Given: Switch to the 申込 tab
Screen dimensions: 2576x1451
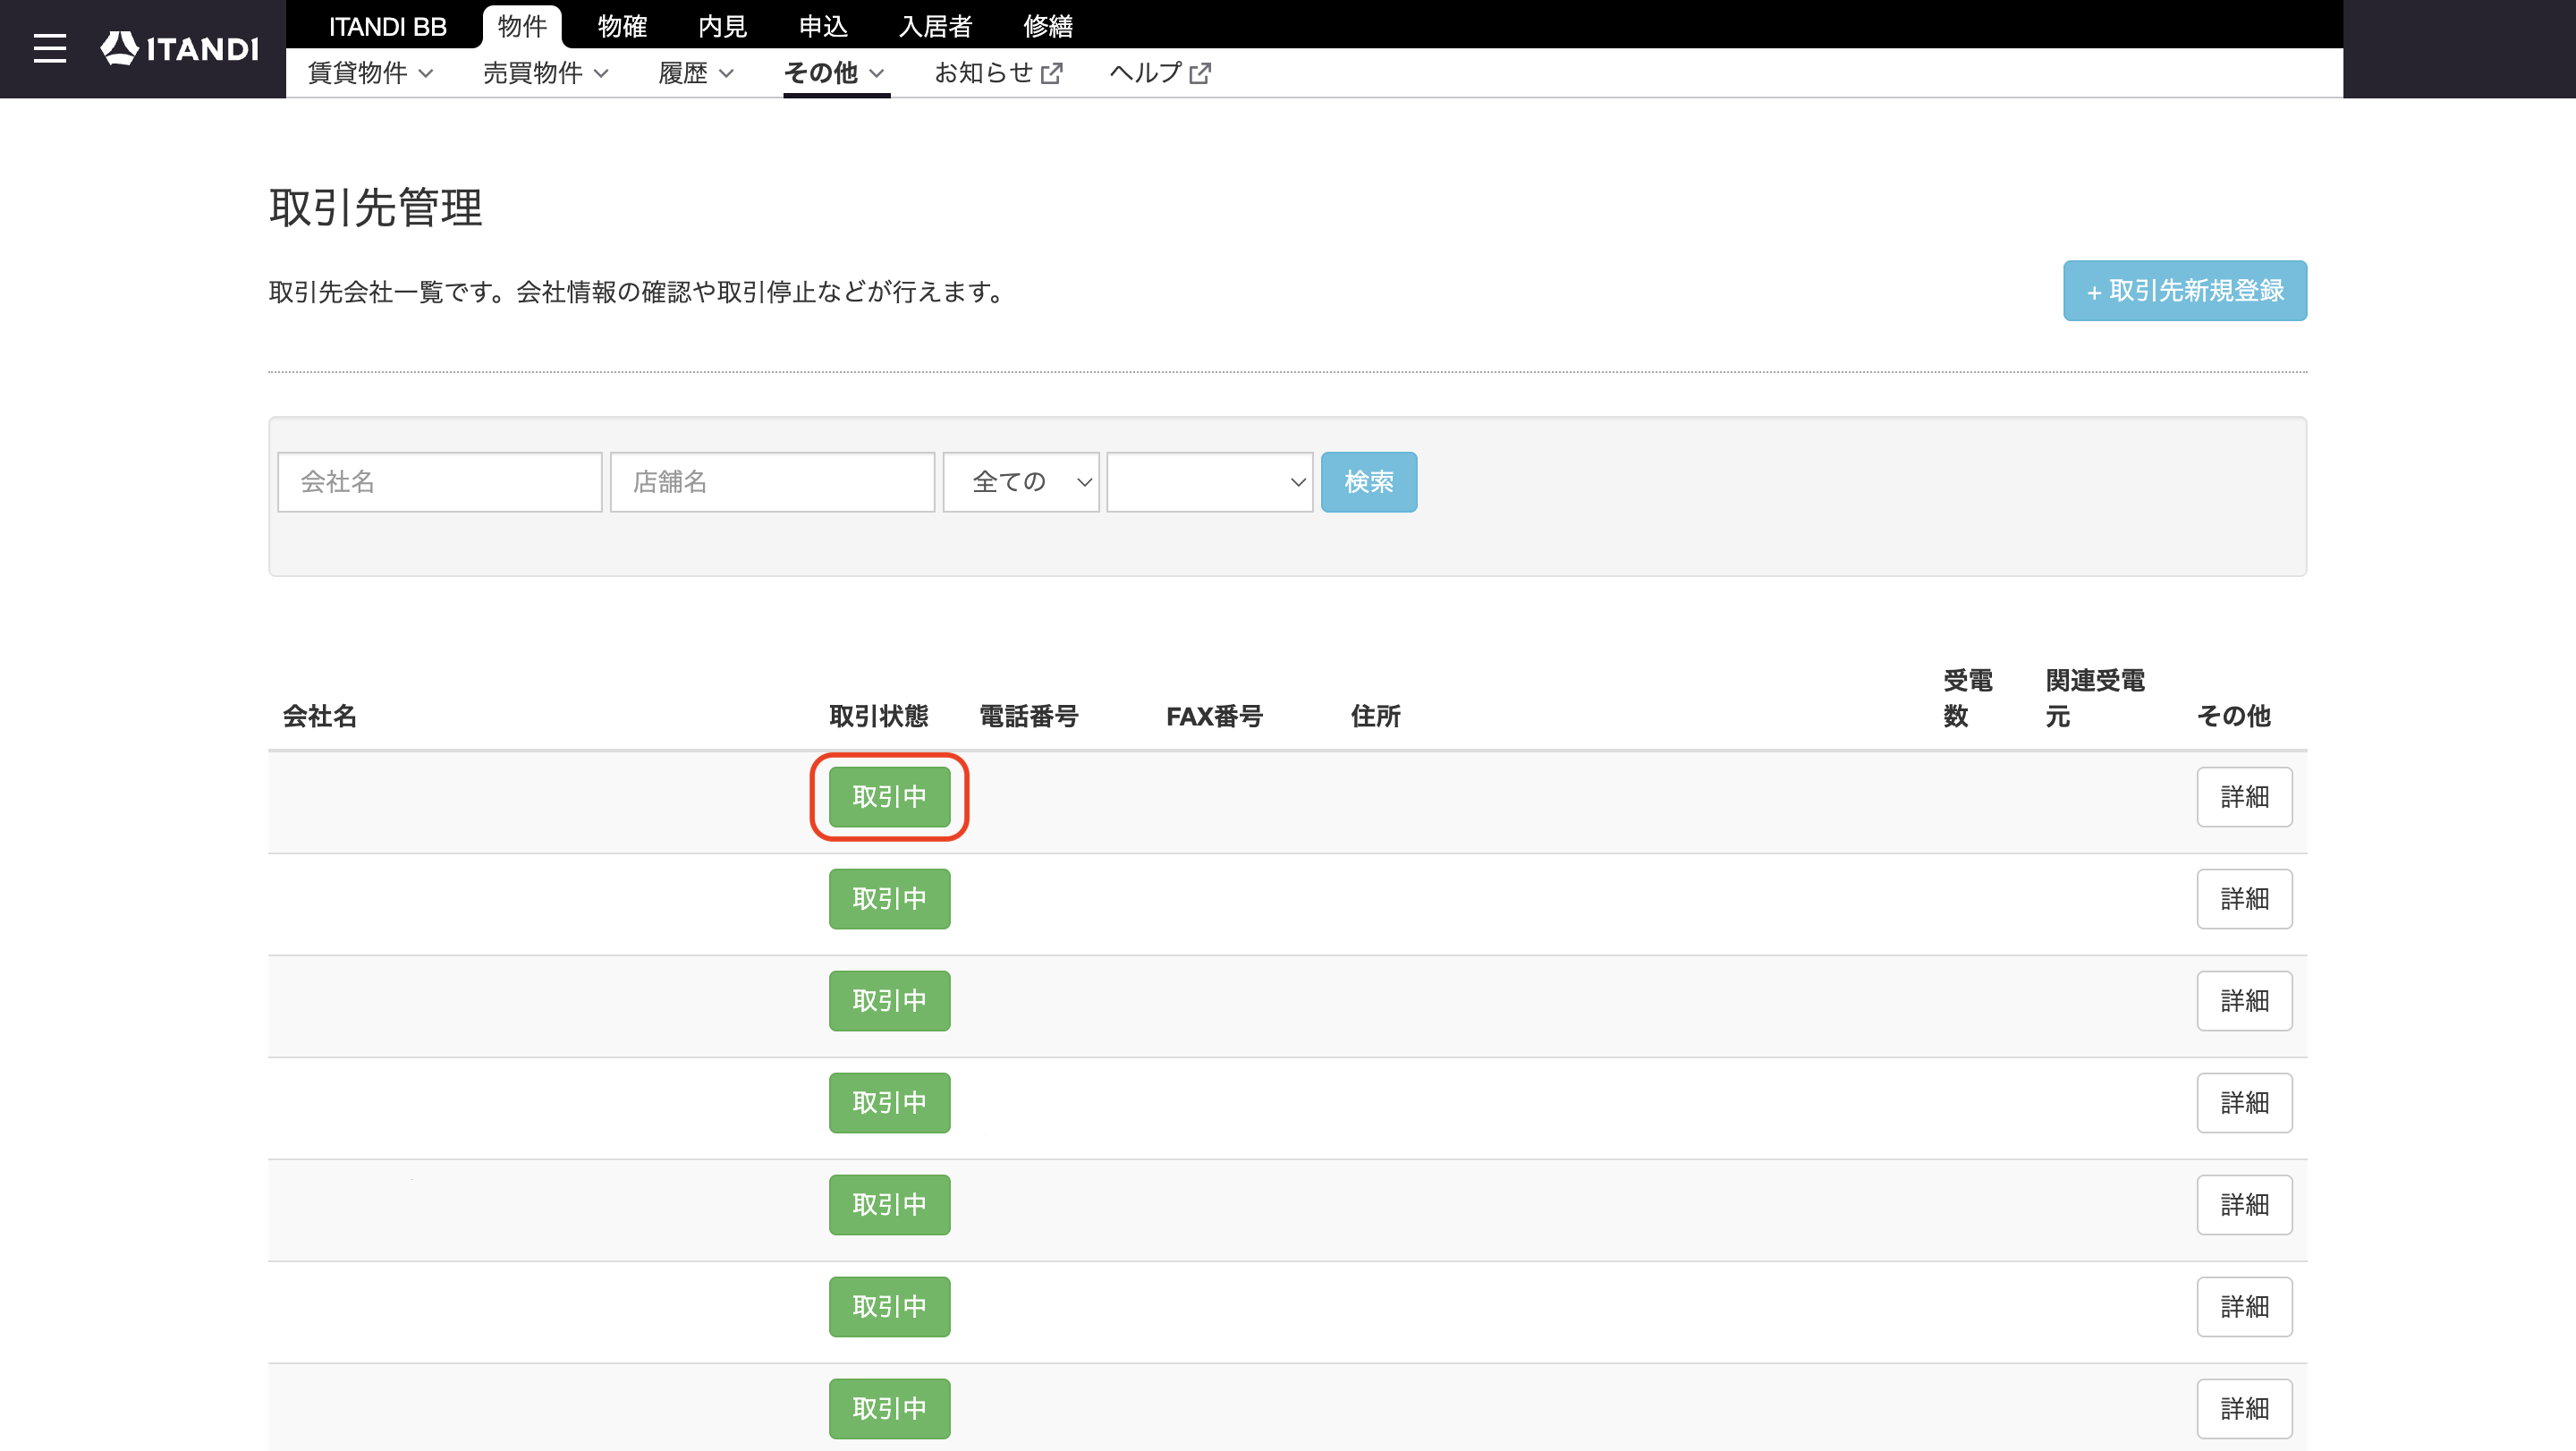Looking at the screenshot, I should pyautogui.click(x=823, y=26).
